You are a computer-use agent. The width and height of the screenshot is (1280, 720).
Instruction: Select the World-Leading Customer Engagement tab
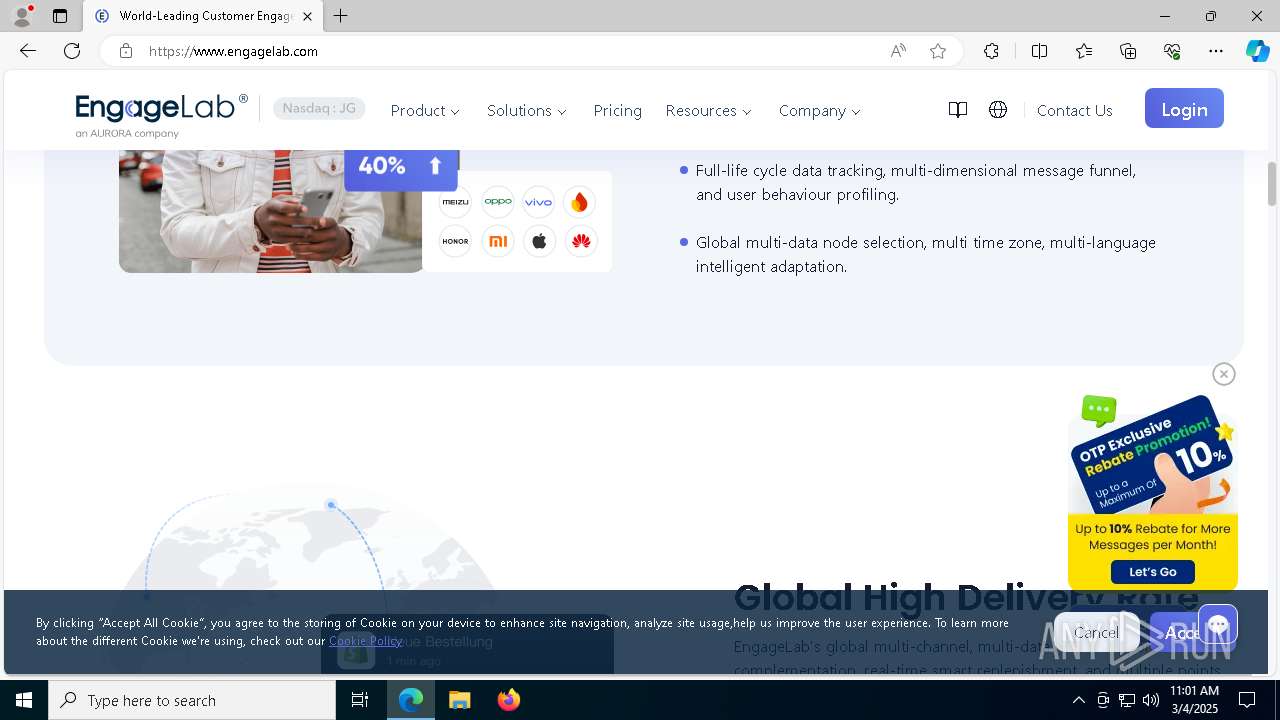click(203, 16)
